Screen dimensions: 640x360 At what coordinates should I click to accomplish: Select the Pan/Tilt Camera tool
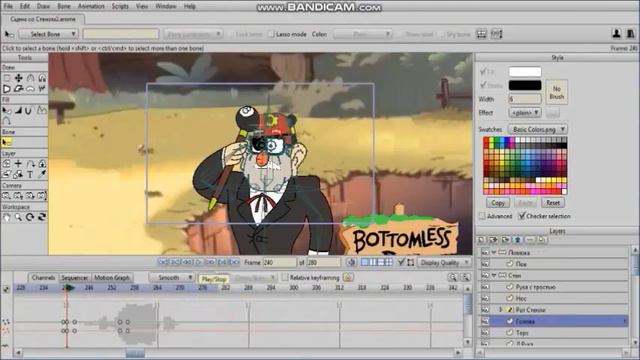pyautogui.click(x=42, y=196)
